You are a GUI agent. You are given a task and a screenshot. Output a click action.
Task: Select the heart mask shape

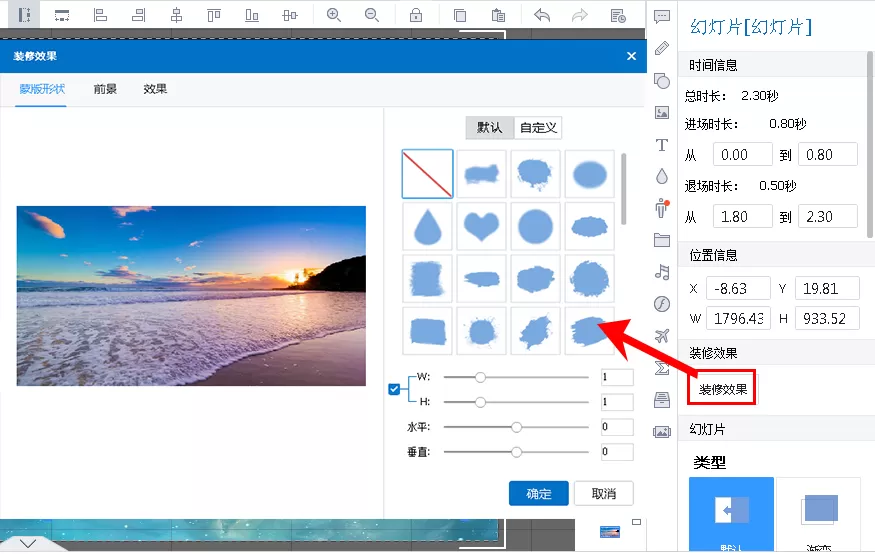tap(481, 227)
